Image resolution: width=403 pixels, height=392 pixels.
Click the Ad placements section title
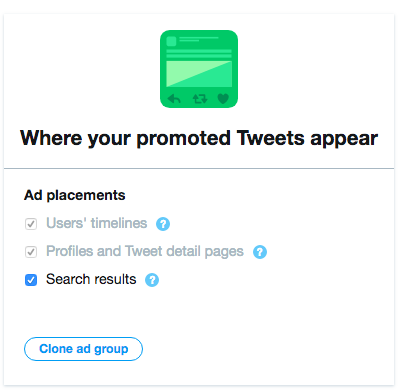75,195
